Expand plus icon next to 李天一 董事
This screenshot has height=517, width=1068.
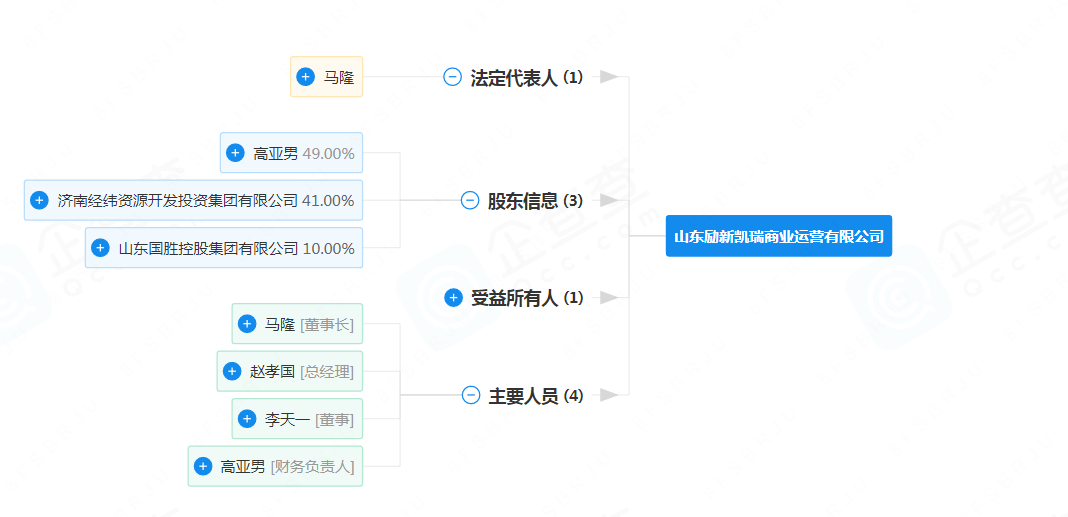(x=247, y=419)
